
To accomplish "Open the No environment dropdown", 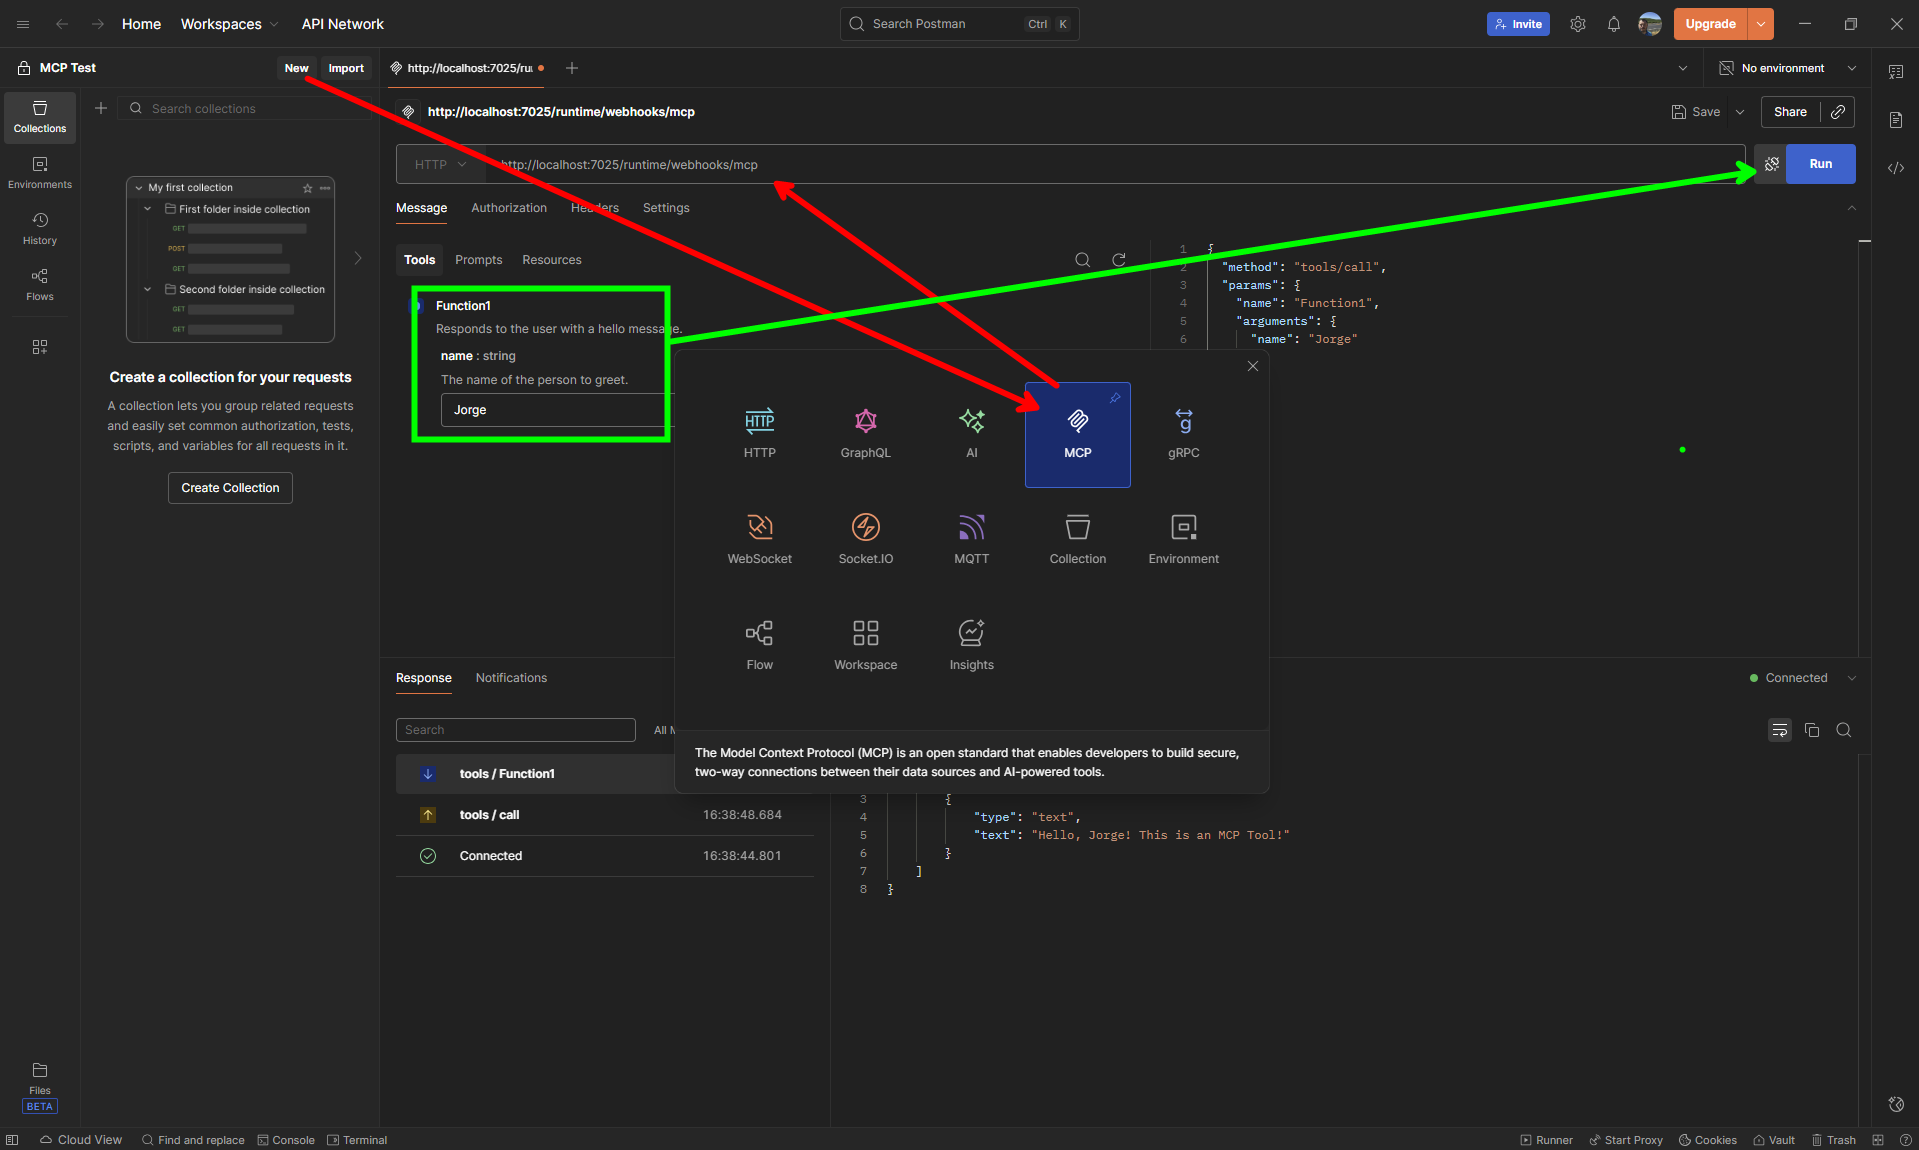I will click(1787, 68).
